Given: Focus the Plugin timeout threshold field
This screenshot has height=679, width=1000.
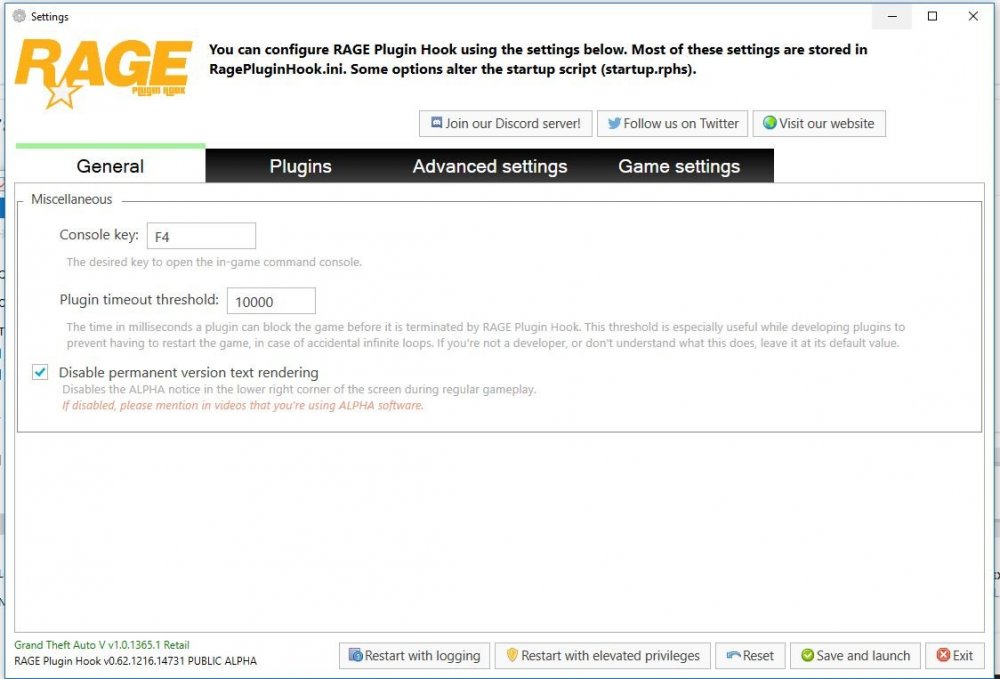Looking at the screenshot, I should click(271, 301).
